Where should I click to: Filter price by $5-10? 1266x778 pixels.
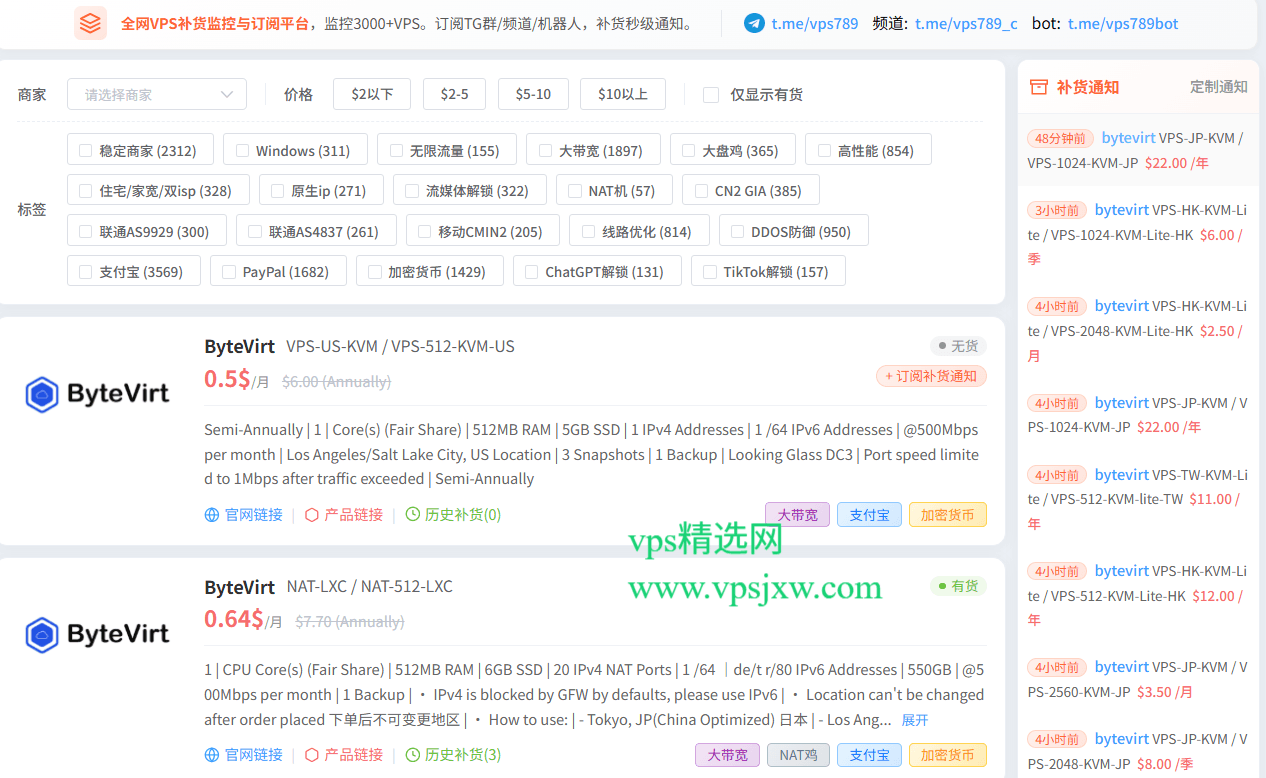pos(533,95)
